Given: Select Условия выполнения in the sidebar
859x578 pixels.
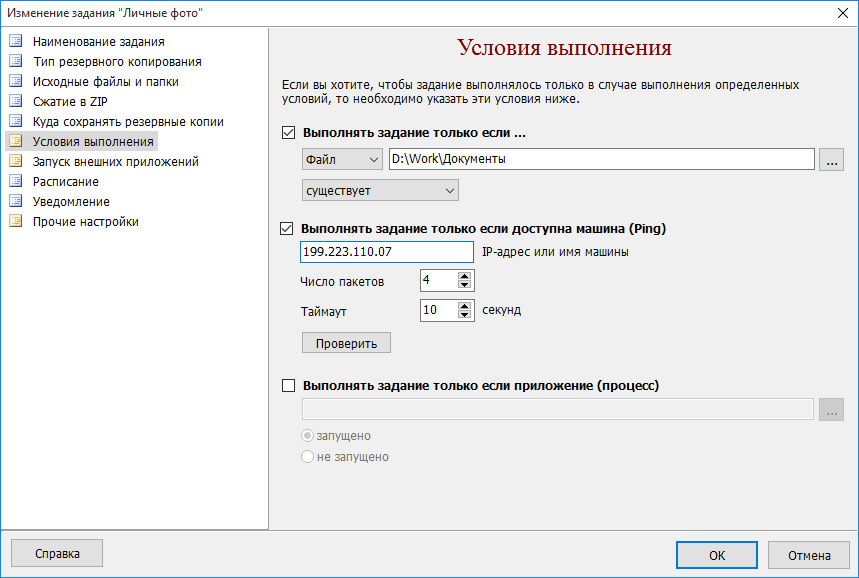Looking at the screenshot, I should [93, 142].
